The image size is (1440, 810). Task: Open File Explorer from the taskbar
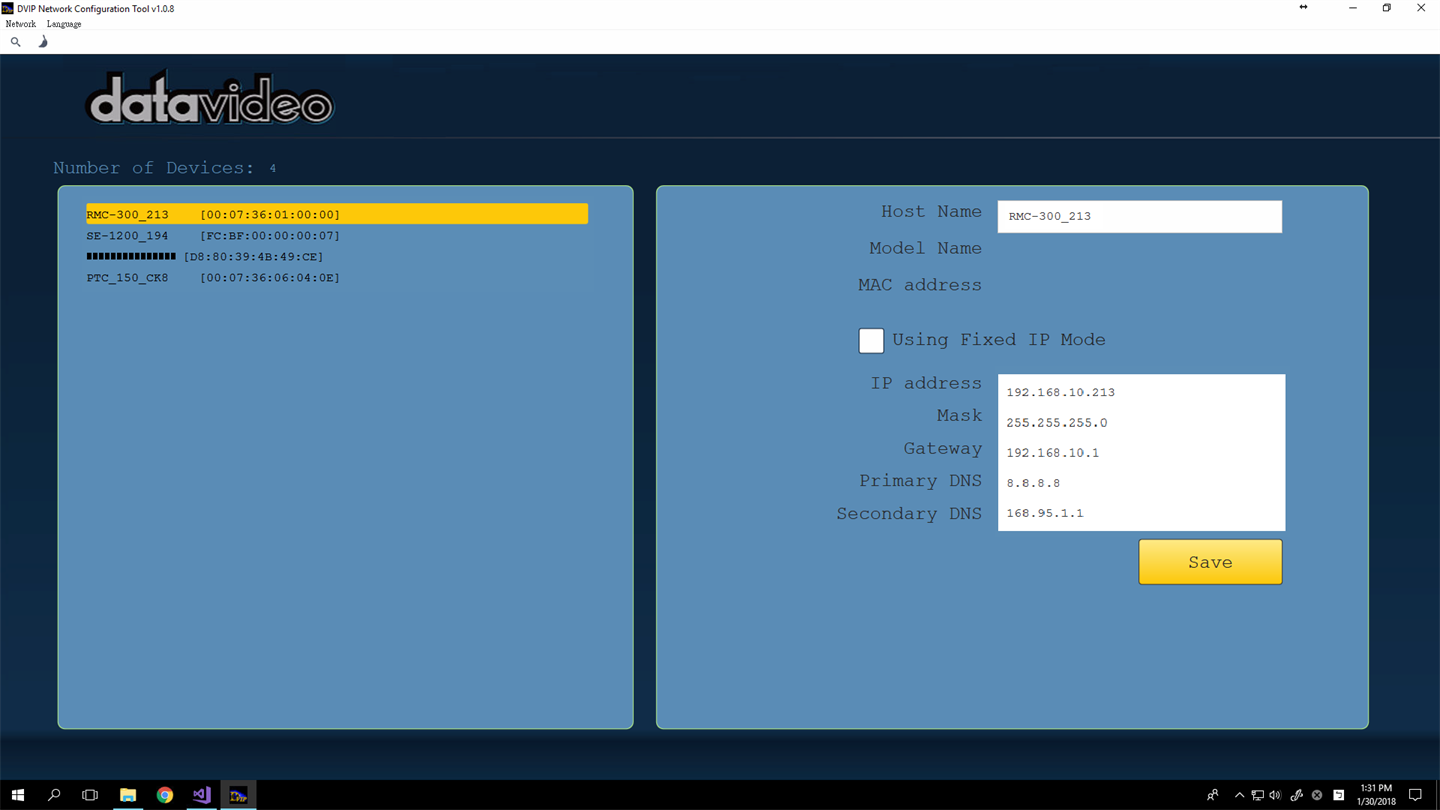click(128, 795)
